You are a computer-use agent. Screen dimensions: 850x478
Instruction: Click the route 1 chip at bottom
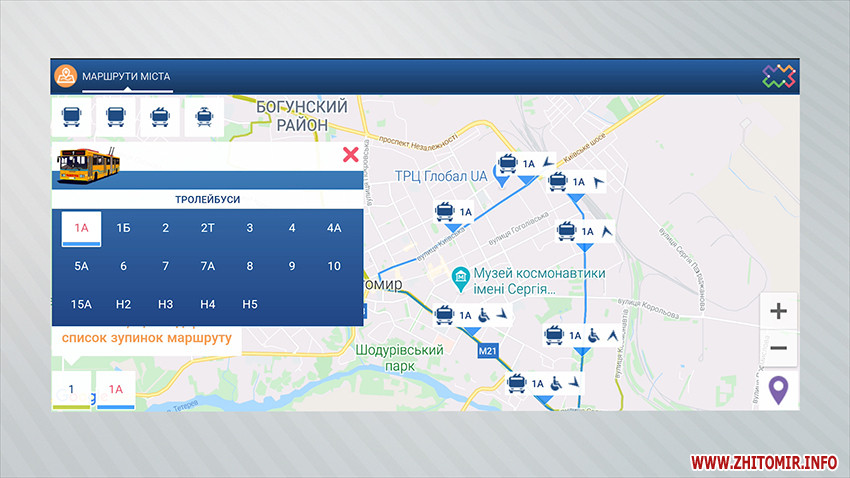(71, 389)
